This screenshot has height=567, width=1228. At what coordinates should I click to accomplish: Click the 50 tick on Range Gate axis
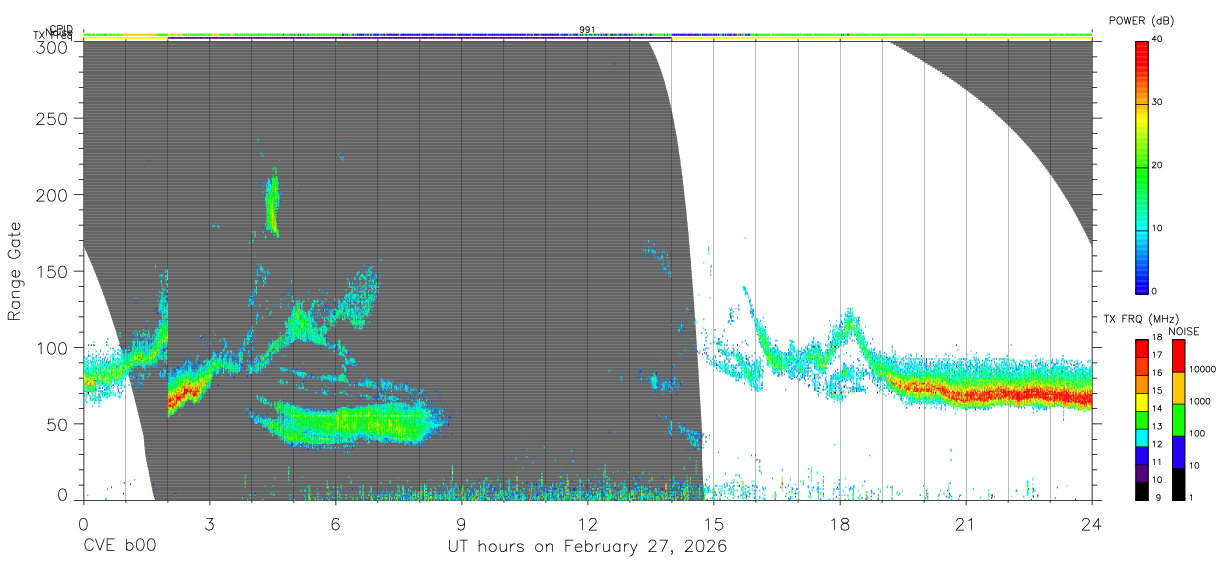[x=55, y=424]
